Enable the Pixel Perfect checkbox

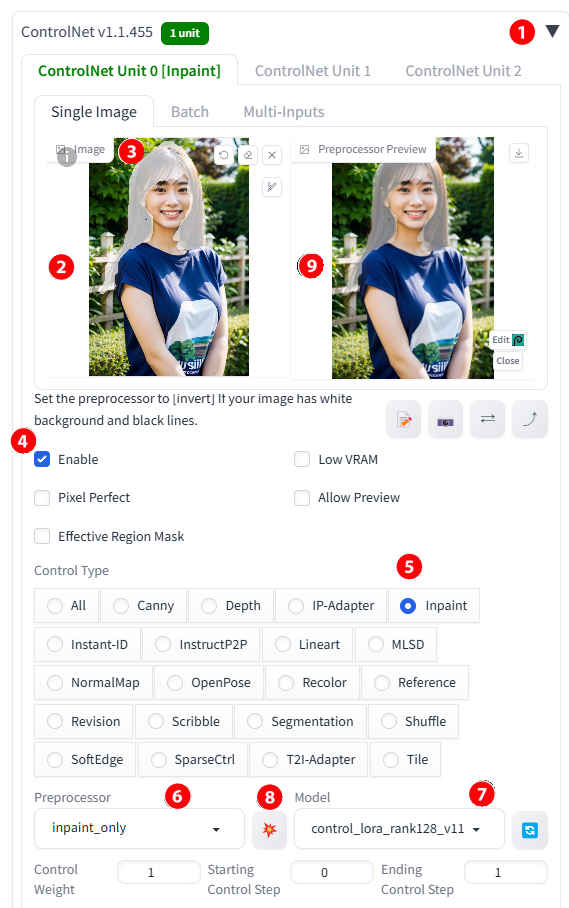pos(42,497)
